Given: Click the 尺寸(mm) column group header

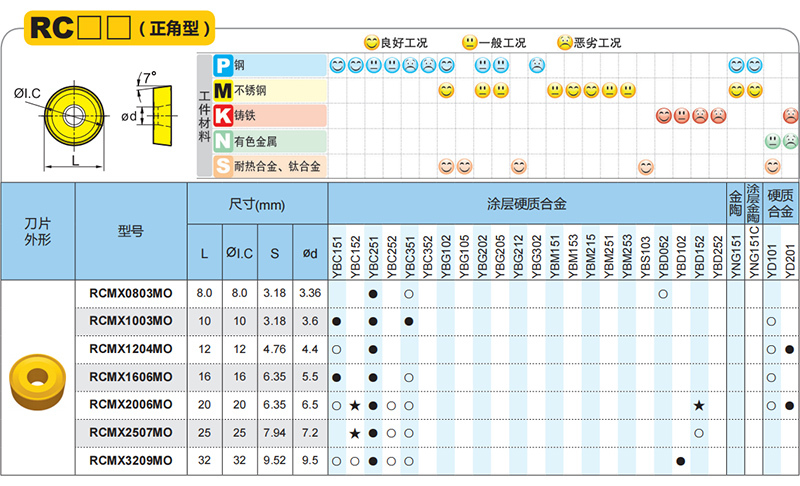Looking at the screenshot, I should coord(257,204).
